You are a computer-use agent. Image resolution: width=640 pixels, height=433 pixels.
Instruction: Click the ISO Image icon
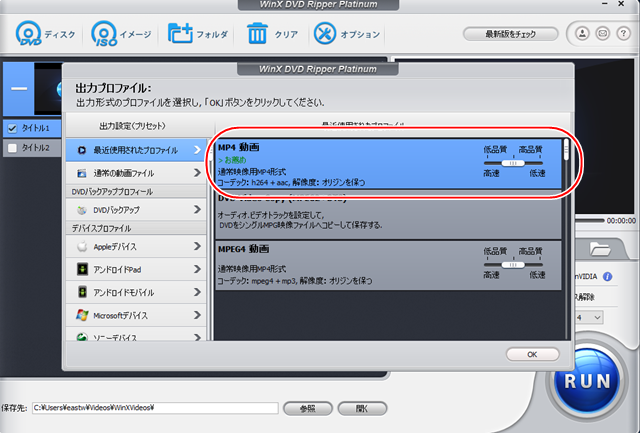click(104, 33)
